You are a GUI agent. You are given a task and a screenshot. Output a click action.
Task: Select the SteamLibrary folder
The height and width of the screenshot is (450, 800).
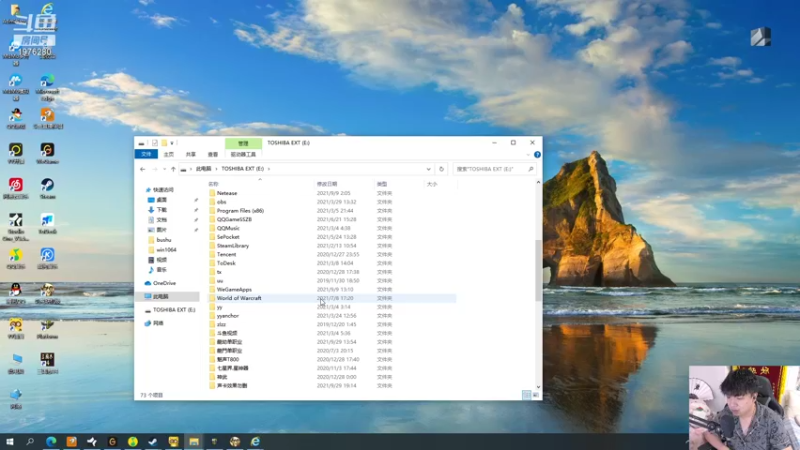point(233,246)
